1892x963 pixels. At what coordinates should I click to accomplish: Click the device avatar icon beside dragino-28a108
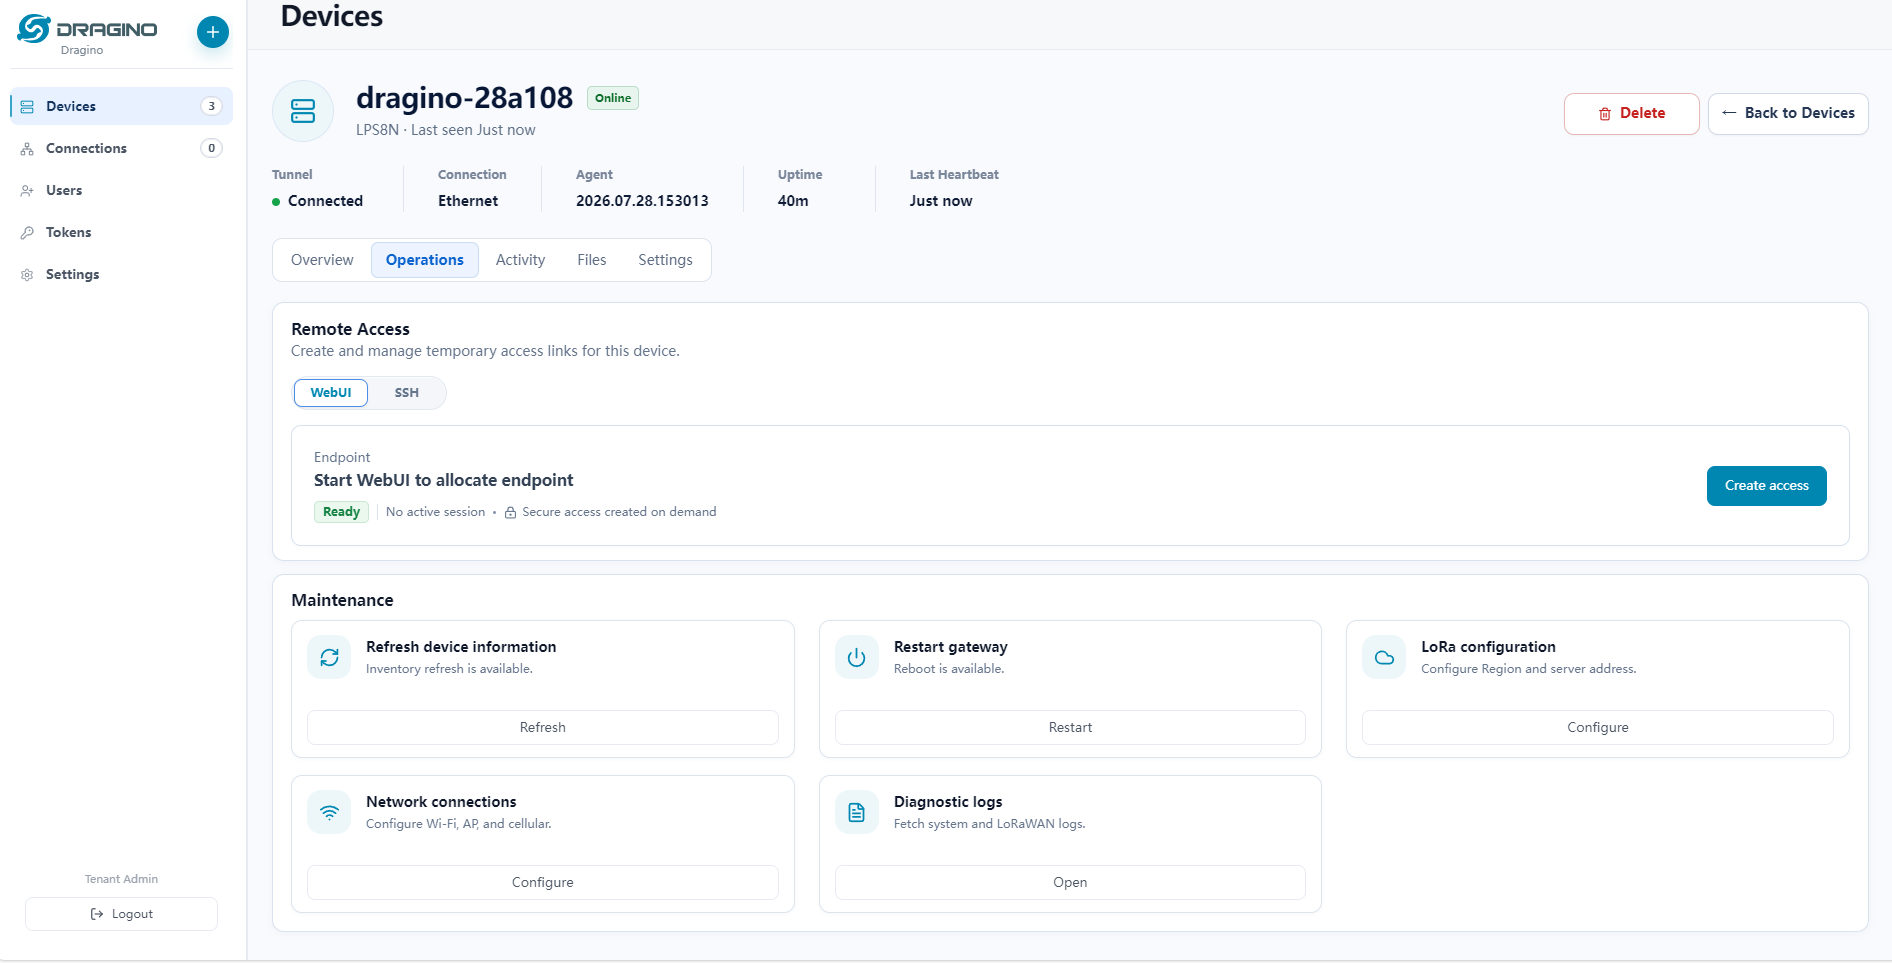pyautogui.click(x=303, y=111)
